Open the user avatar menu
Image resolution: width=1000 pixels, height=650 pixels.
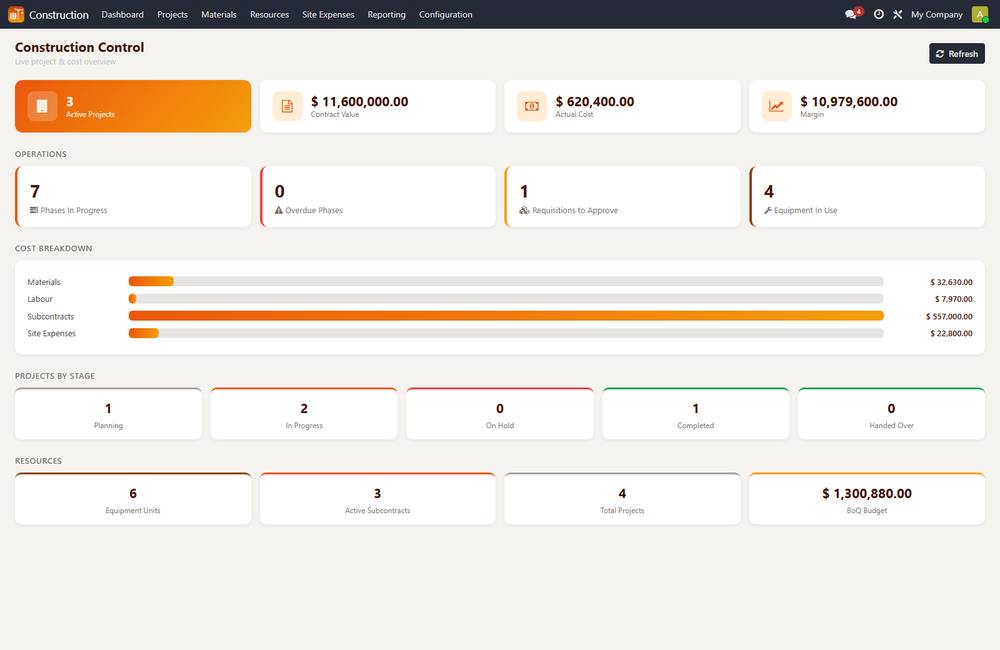coord(980,14)
